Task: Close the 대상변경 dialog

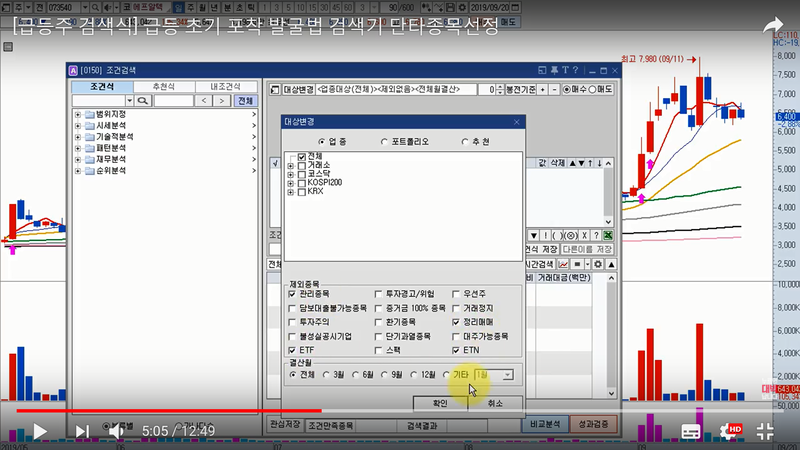Action: (x=516, y=122)
